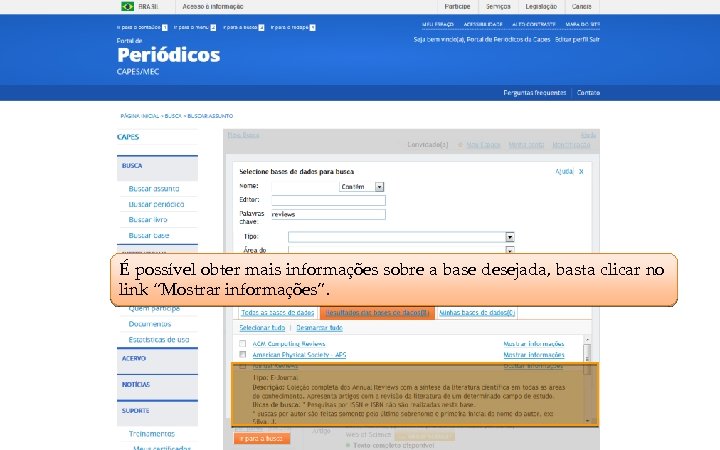The image size is (720, 450).
Task: Open American Physical Society - APS link
Action: pos(299,355)
